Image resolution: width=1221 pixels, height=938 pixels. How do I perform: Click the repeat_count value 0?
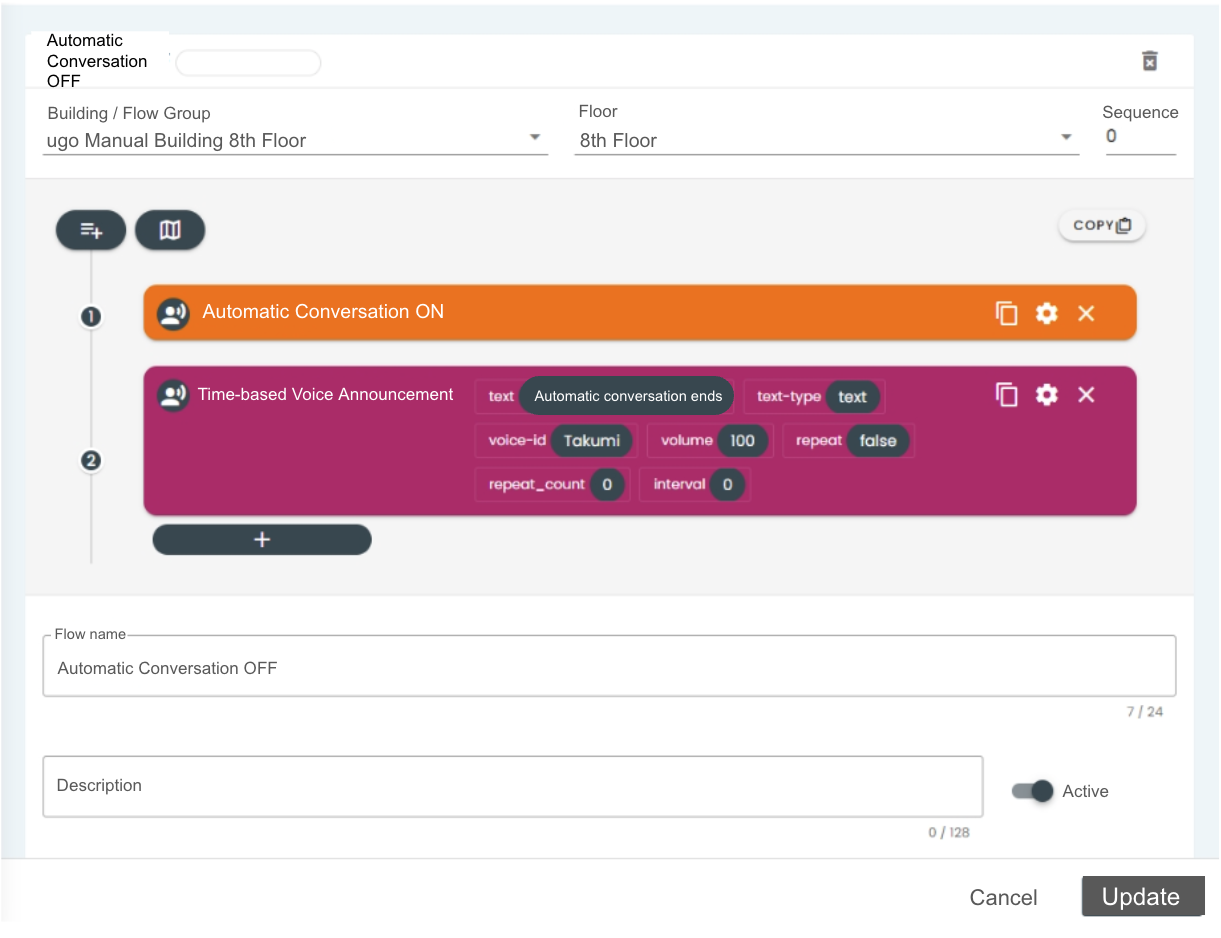point(607,484)
